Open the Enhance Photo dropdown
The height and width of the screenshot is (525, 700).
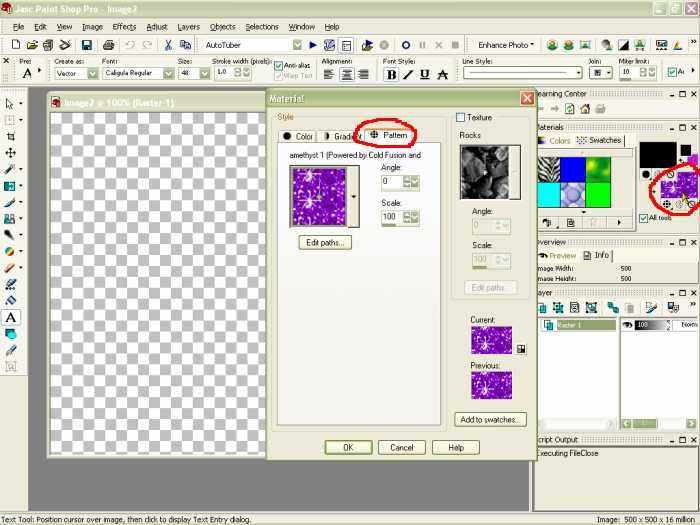506,45
